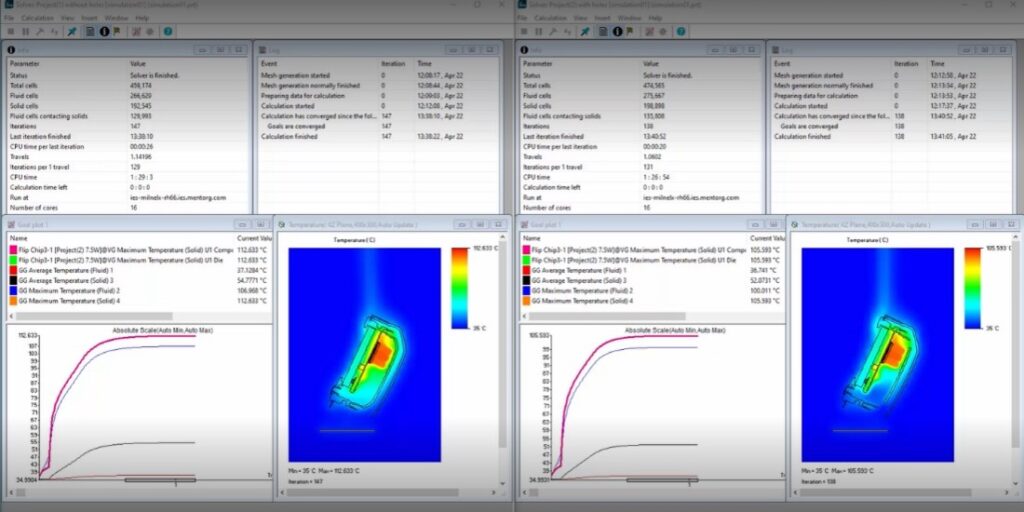Click the Pause icon in left solver toolbar
The width and height of the screenshot is (1024, 512).
click(24, 31)
